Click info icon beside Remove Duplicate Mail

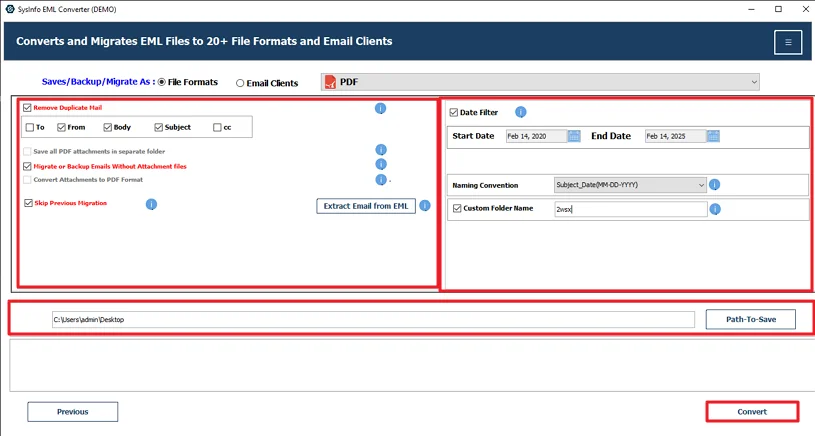click(380, 108)
